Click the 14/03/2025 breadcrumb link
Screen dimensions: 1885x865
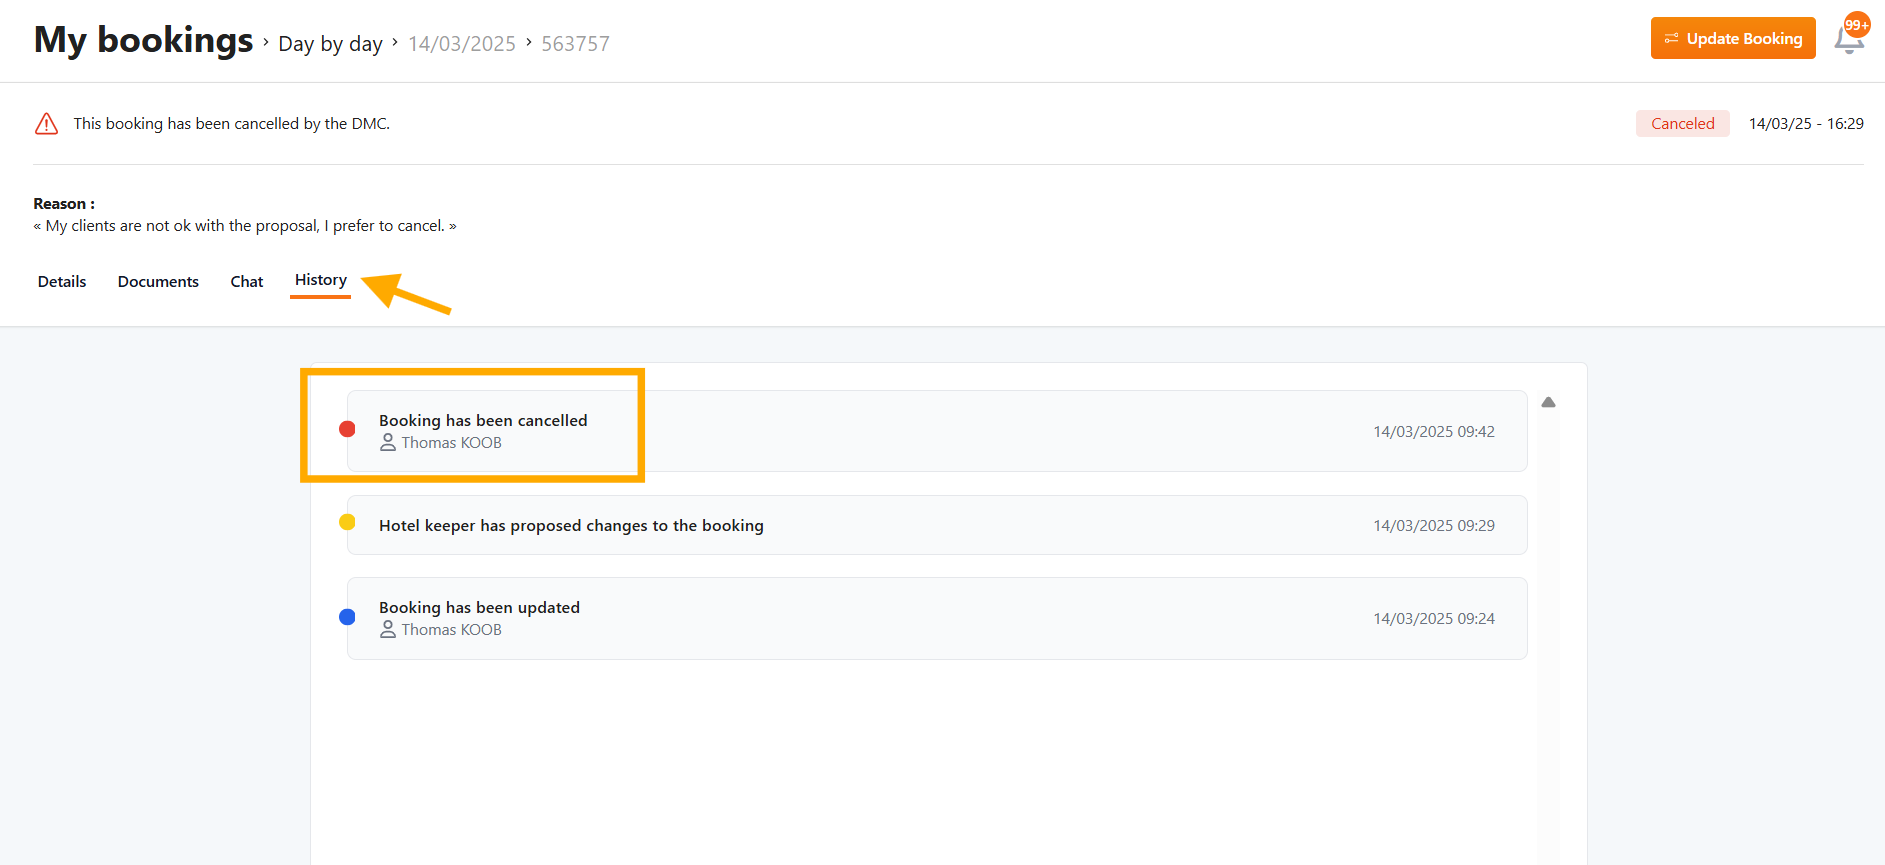click(x=461, y=44)
